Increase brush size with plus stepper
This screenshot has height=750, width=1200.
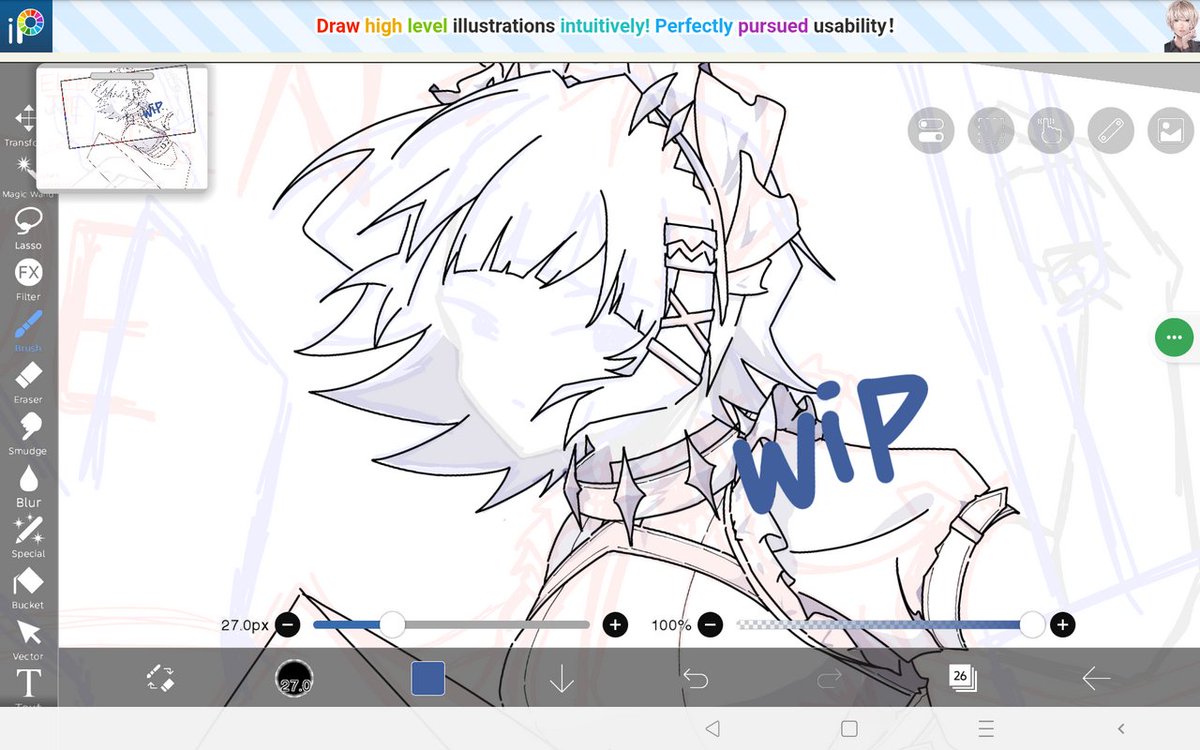point(616,624)
